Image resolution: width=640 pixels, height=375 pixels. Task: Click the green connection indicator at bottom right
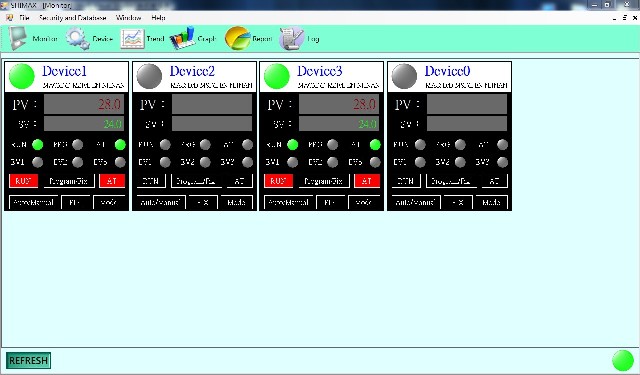623,361
